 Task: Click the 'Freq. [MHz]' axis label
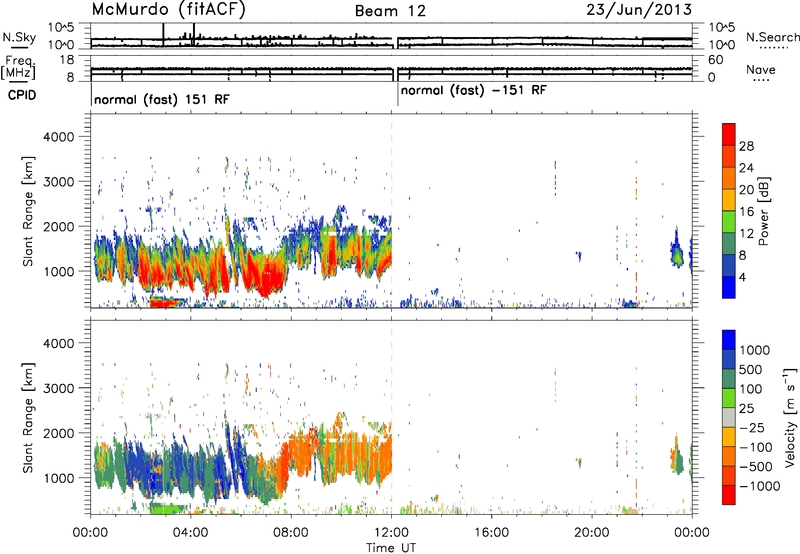click(19, 68)
